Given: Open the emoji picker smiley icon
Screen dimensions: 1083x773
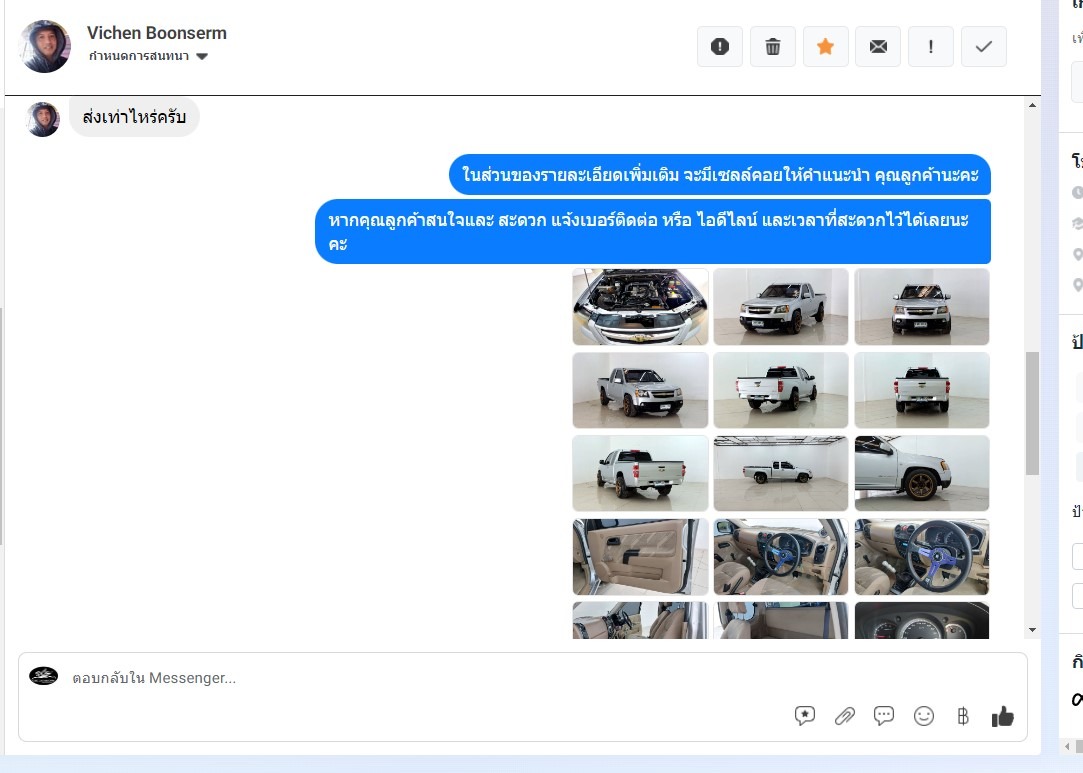Looking at the screenshot, I should point(923,716).
